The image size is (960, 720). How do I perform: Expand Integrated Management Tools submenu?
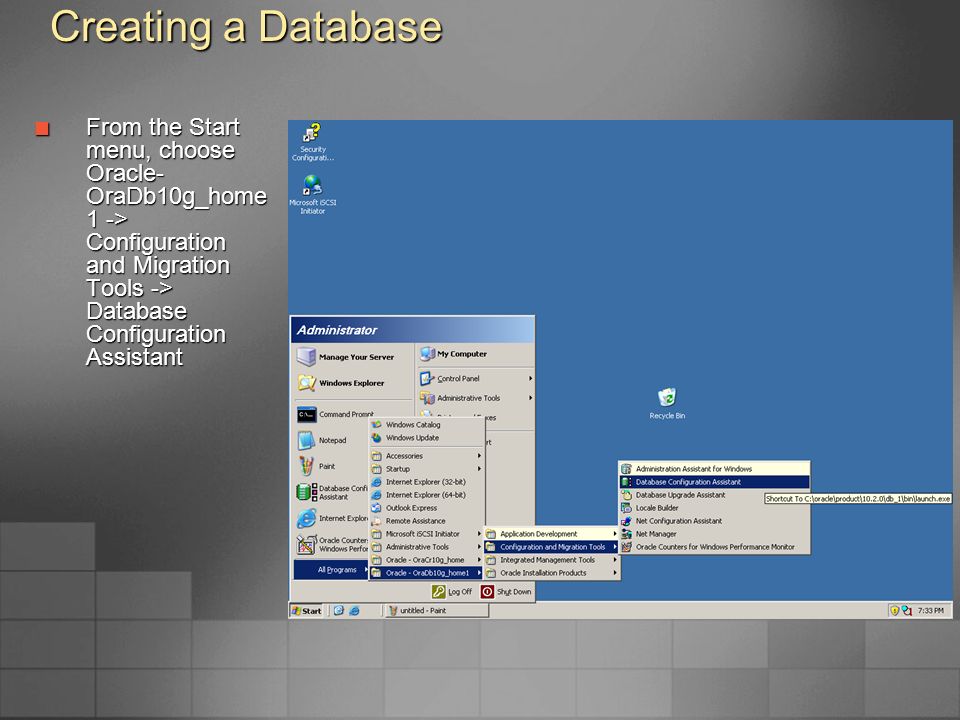[552, 560]
